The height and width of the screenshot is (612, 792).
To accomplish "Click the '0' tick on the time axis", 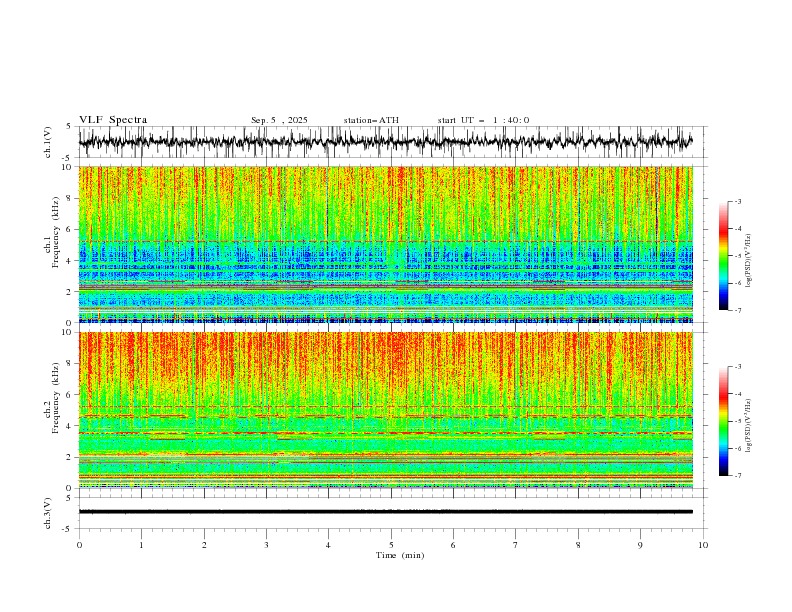I will tap(79, 545).
